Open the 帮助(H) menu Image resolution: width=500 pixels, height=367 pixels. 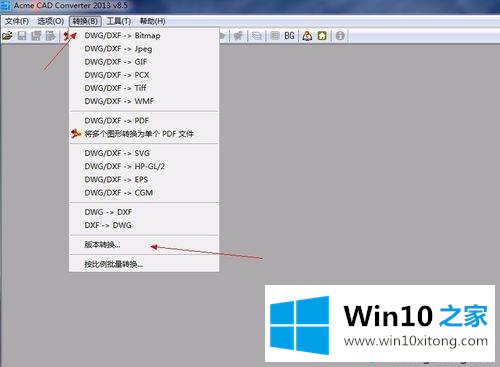(152, 21)
